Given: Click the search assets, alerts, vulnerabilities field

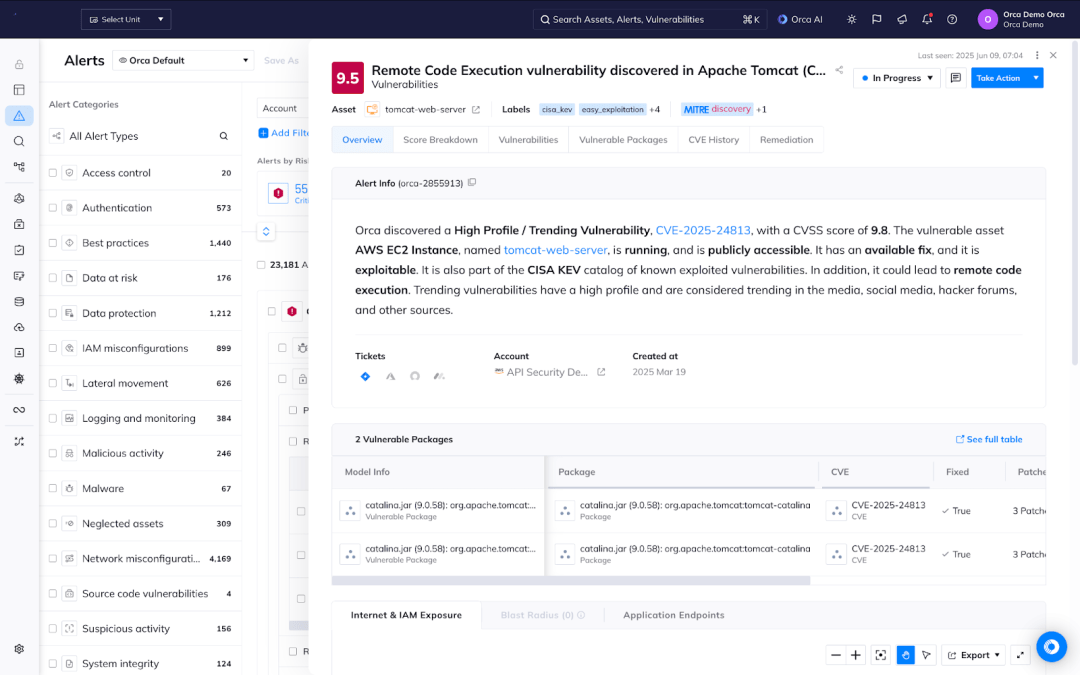Looking at the screenshot, I should pyautogui.click(x=648, y=19).
